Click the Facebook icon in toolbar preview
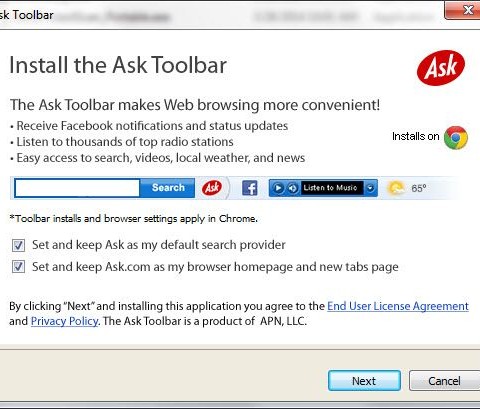Image resolution: width=480 pixels, height=409 pixels. click(250, 188)
